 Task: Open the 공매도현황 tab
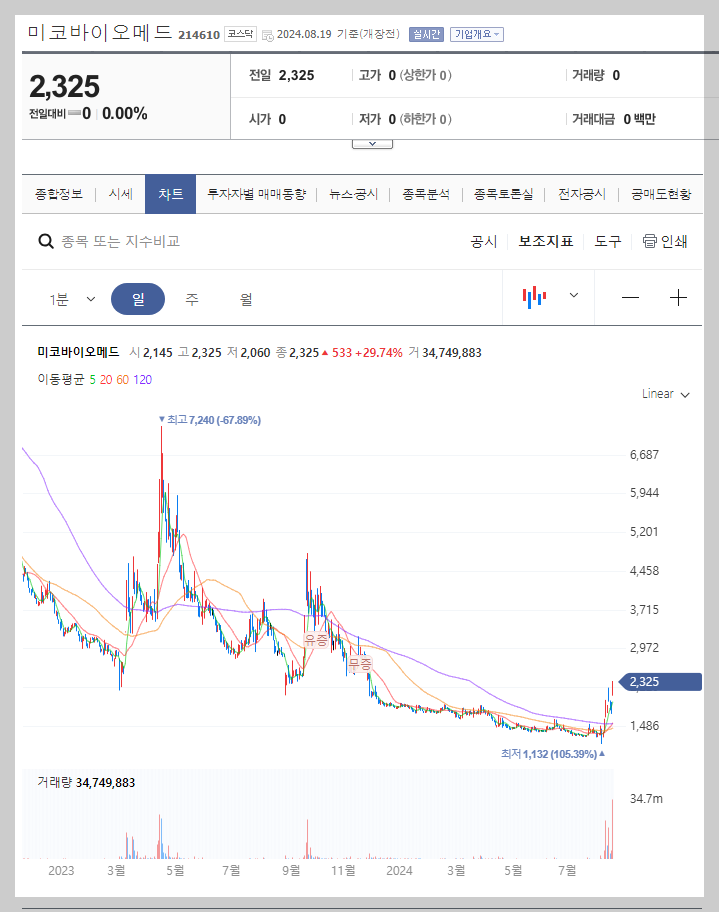point(661,194)
